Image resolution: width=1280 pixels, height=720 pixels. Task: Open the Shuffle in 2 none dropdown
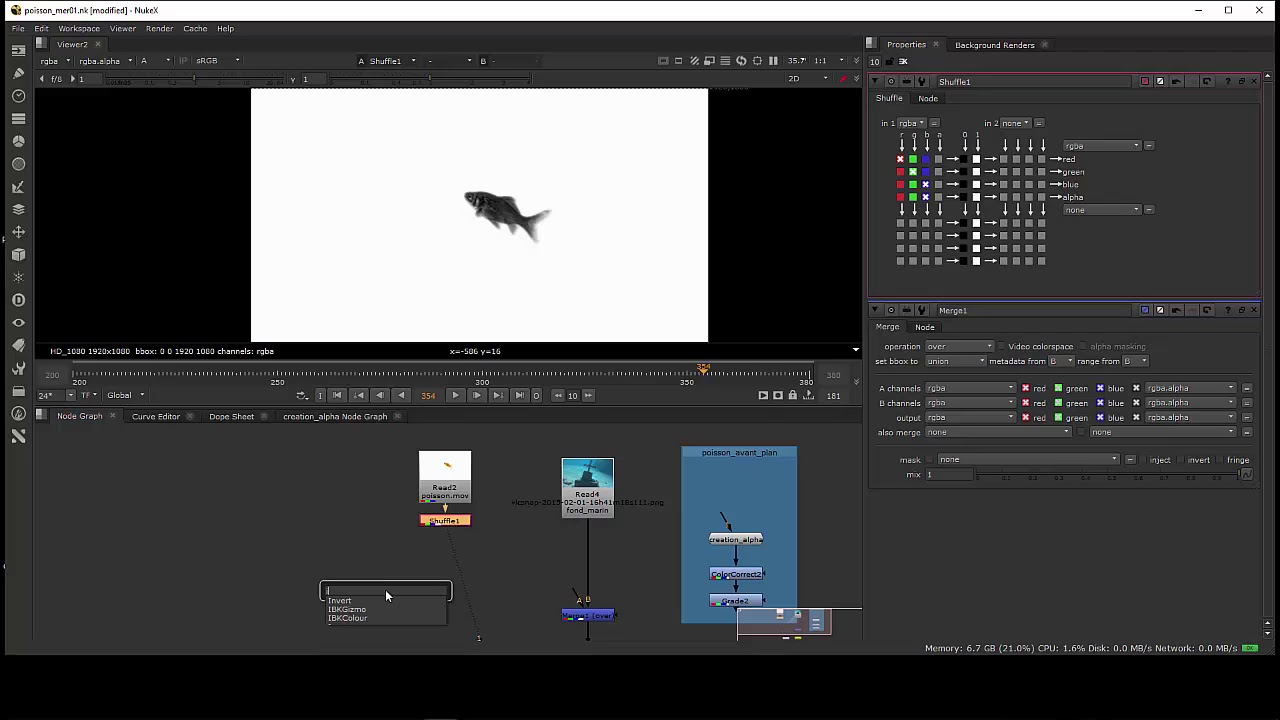coord(1015,123)
